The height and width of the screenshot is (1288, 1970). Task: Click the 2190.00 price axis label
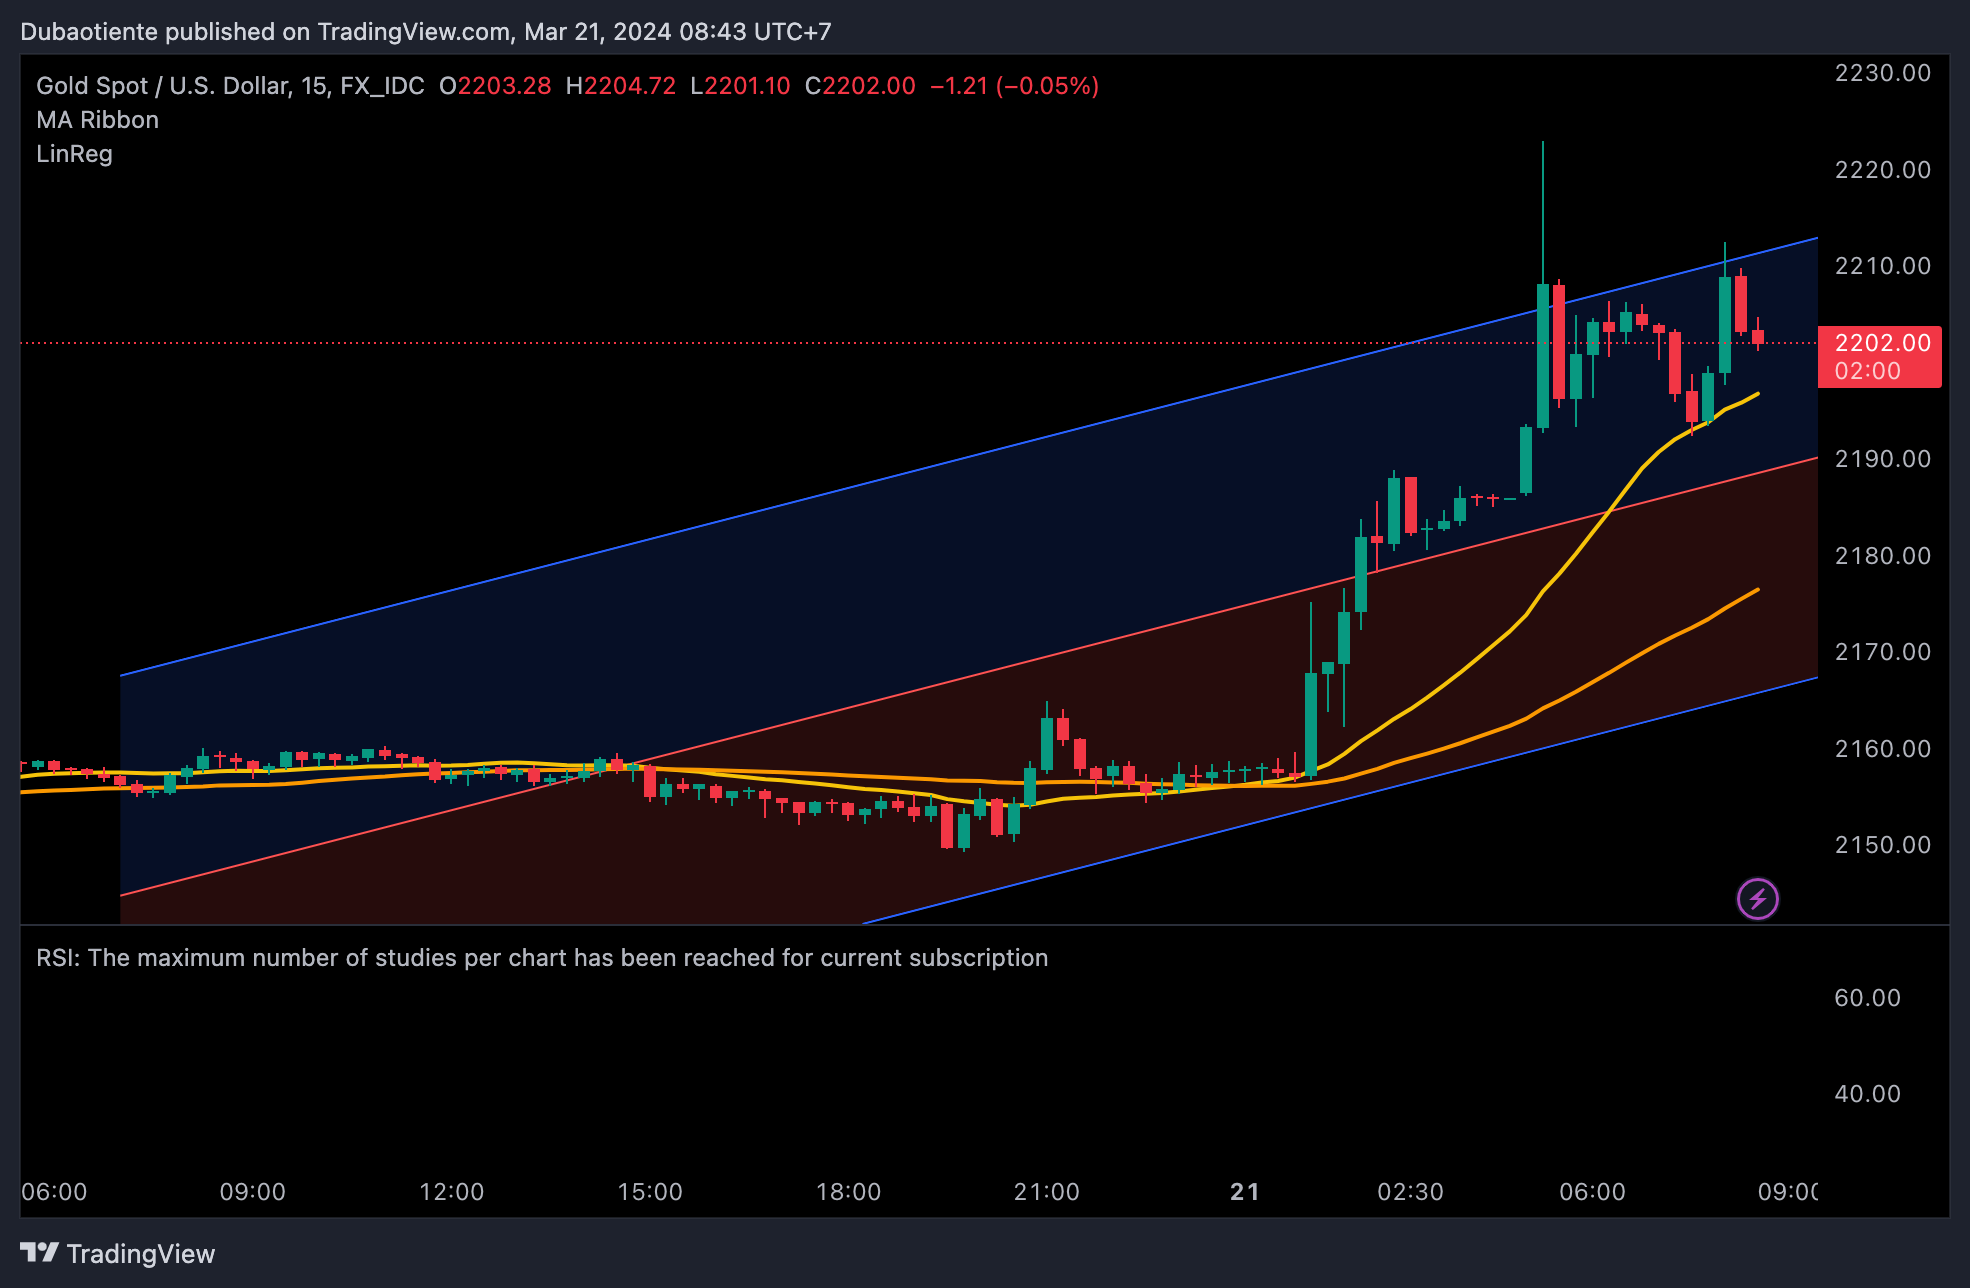point(1883,459)
